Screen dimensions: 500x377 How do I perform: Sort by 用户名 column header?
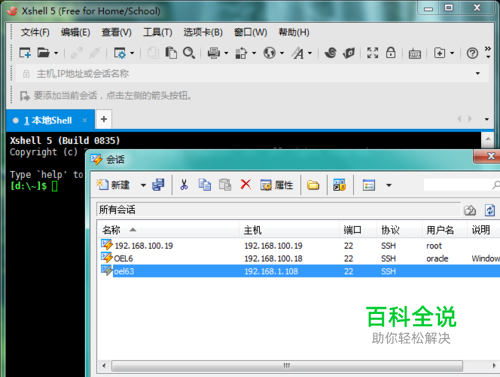[444, 230]
